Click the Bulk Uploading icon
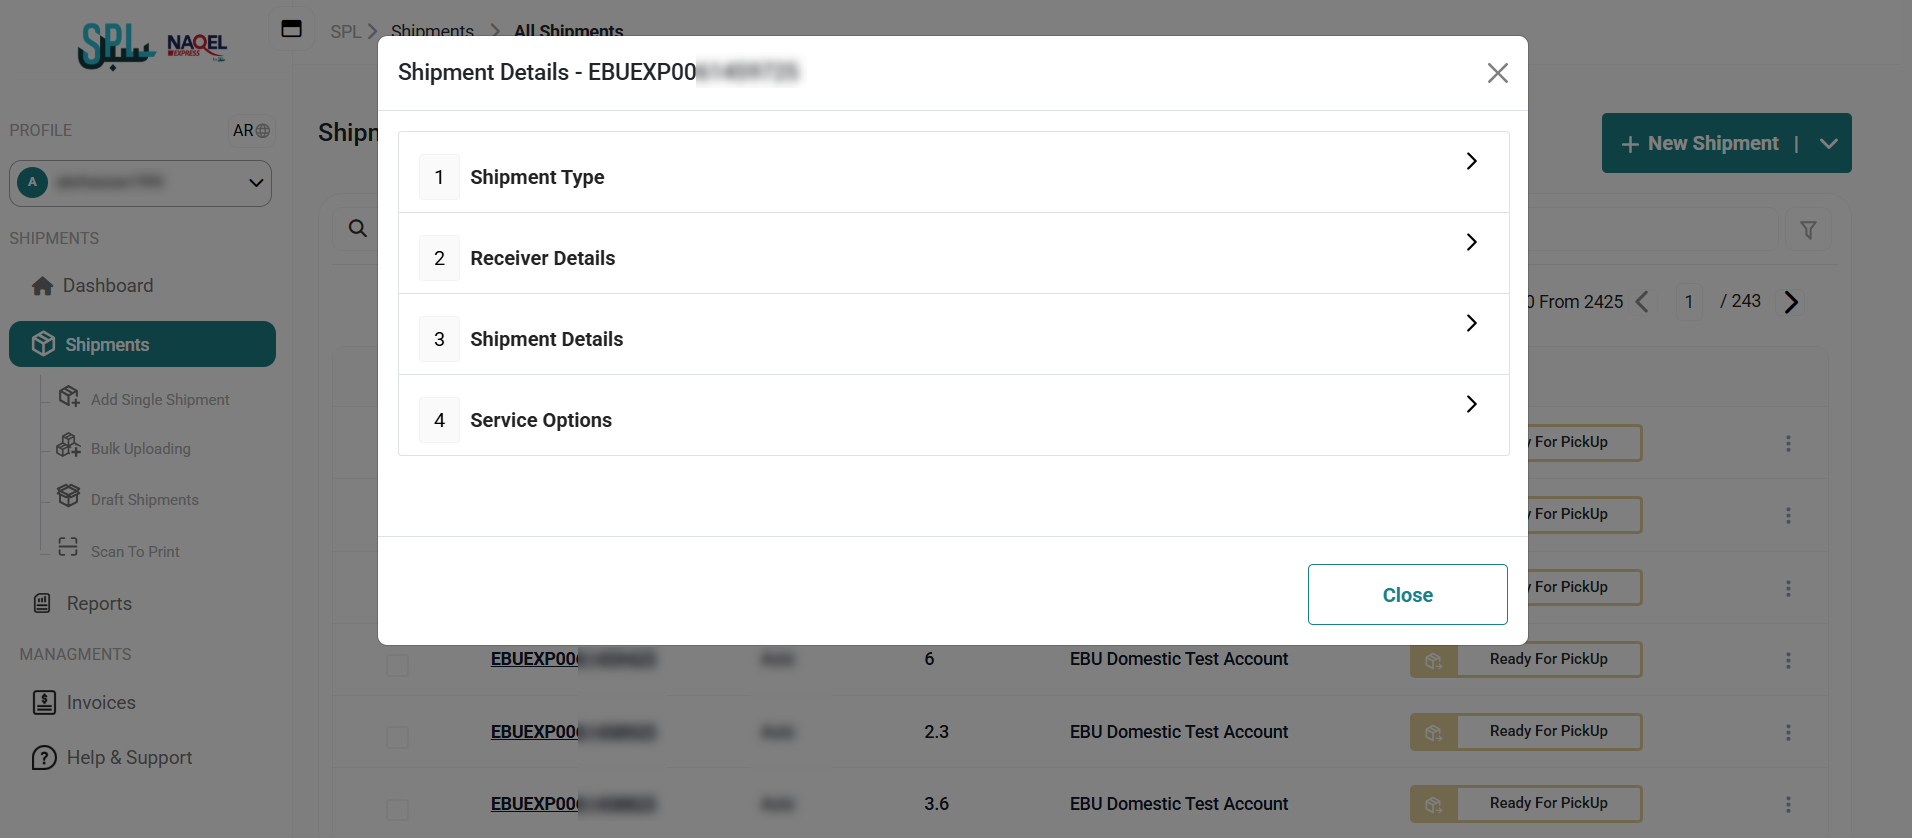The image size is (1912, 838). point(68,446)
